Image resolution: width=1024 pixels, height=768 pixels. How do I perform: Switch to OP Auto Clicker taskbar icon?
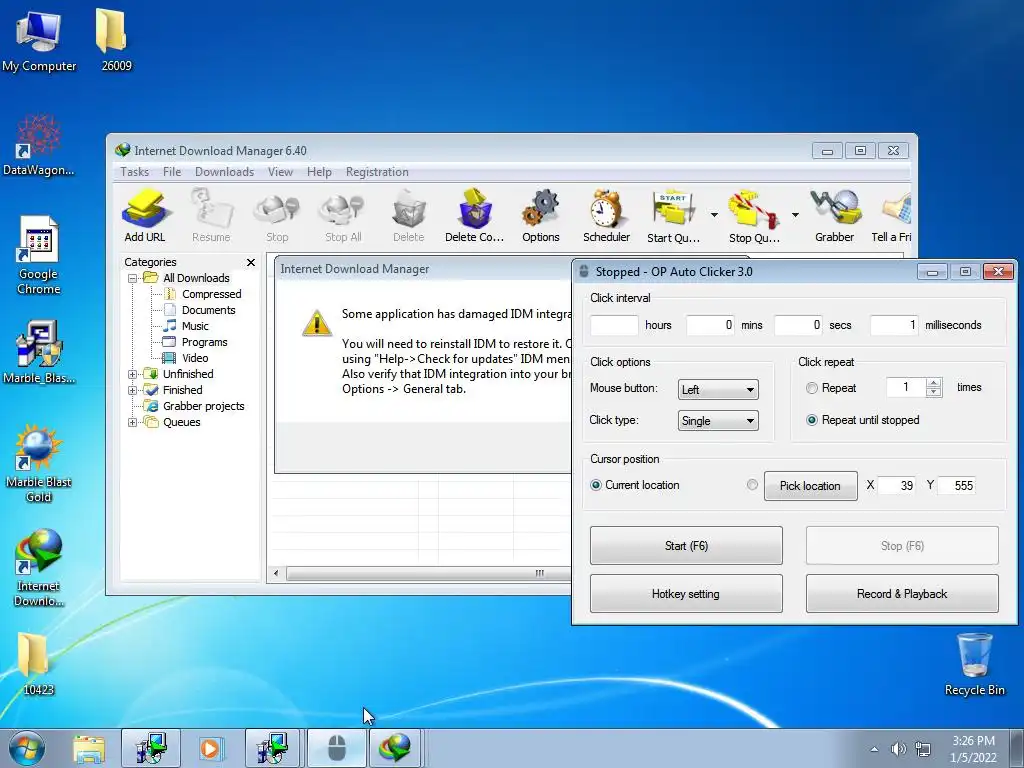[x=336, y=748]
